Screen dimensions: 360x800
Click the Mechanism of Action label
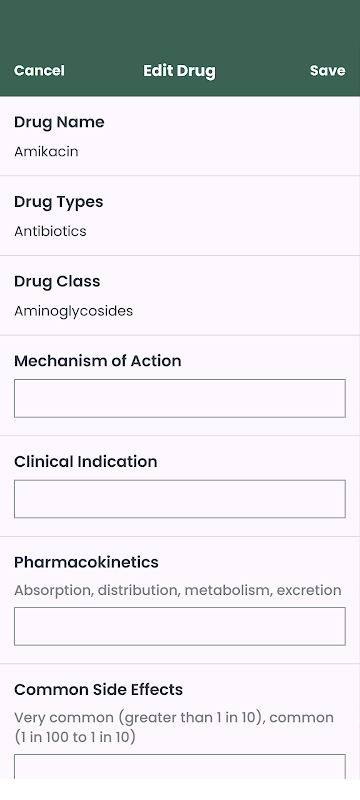tap(98, 361)
